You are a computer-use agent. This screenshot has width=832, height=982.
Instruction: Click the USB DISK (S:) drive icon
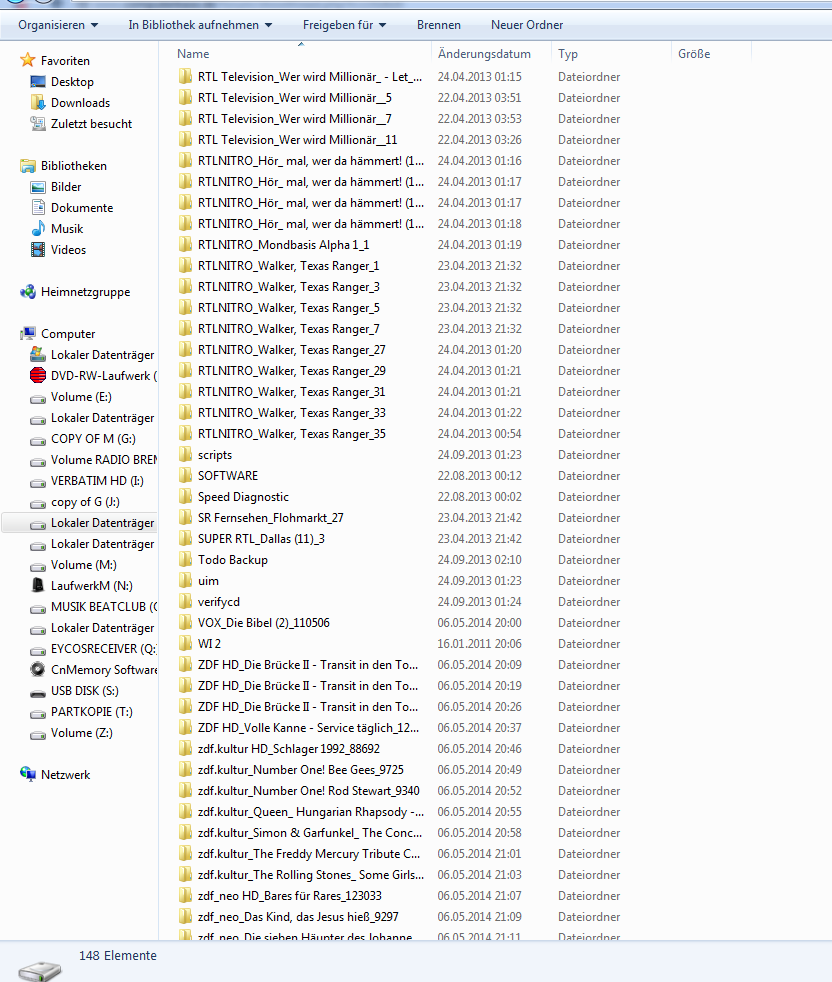pos(38,692)
